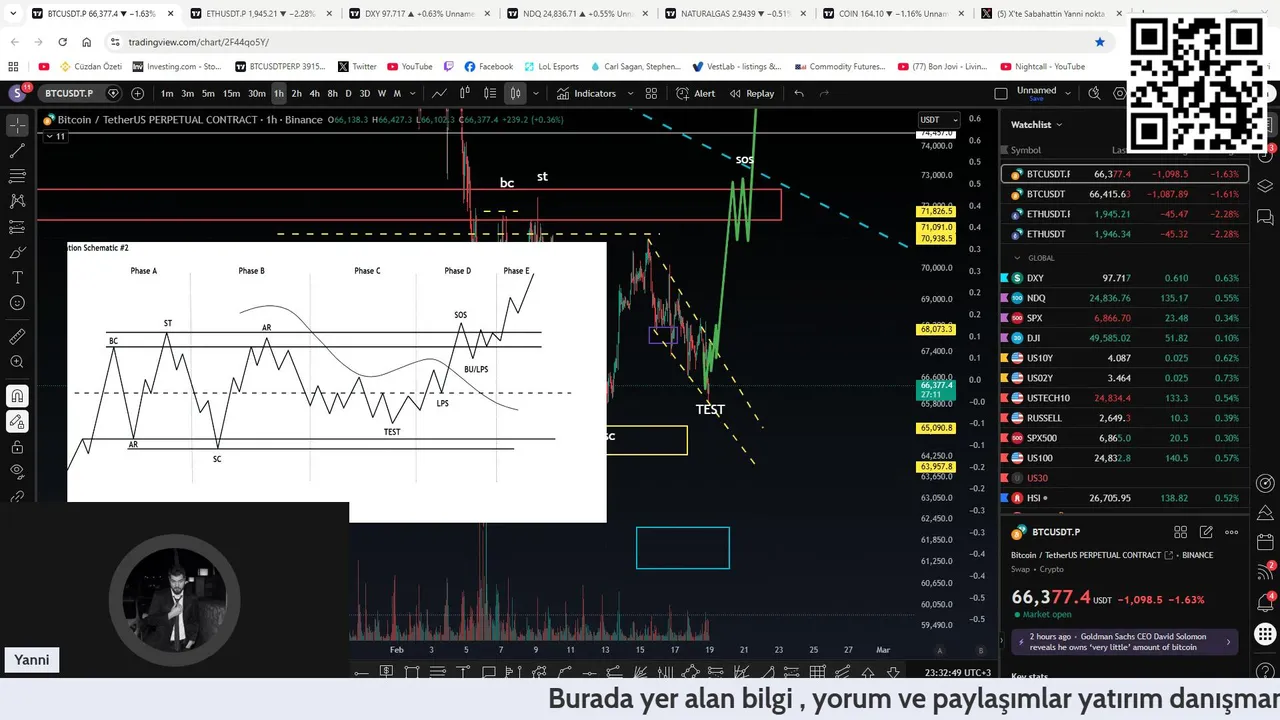1280x720 pixels.
Task: Bookmark this page with the star
Action: [x=1100, y=42]
